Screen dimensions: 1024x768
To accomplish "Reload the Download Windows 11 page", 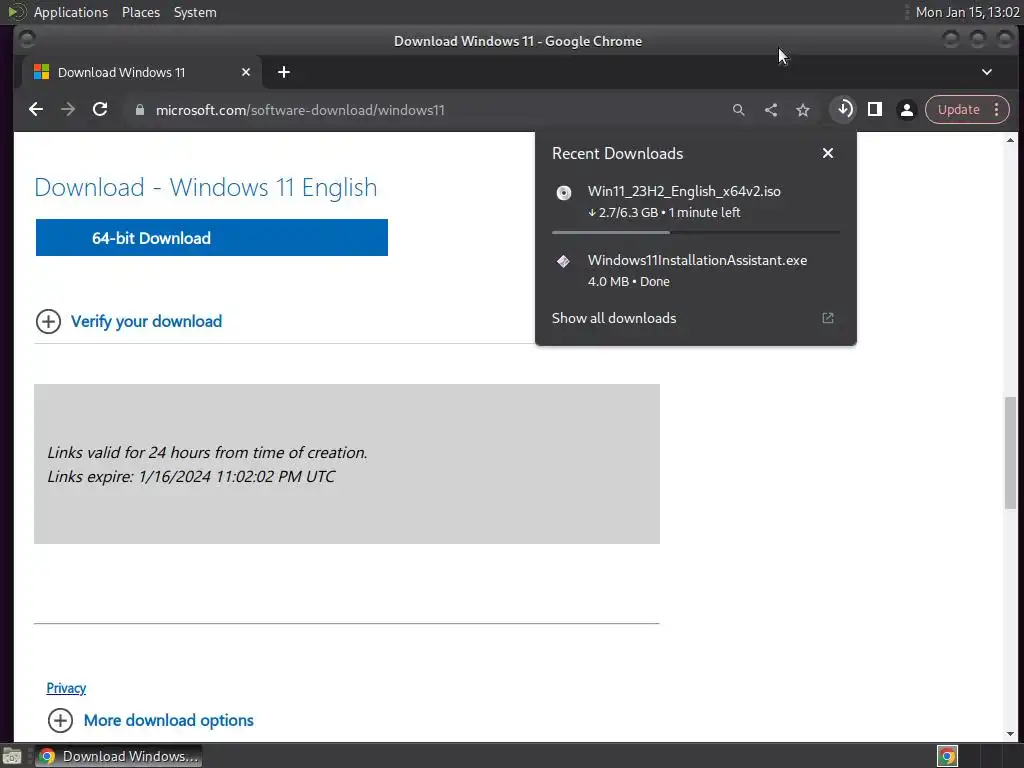I will [x=100, y=110].
